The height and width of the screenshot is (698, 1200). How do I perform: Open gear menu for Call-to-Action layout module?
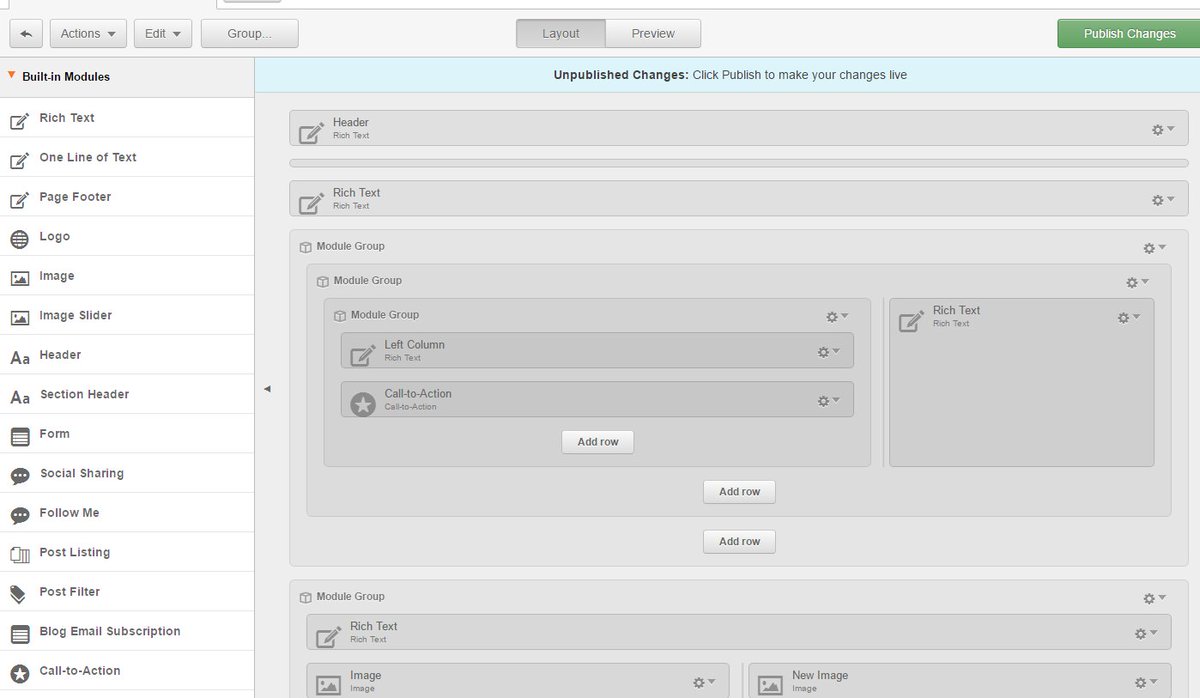829,400
